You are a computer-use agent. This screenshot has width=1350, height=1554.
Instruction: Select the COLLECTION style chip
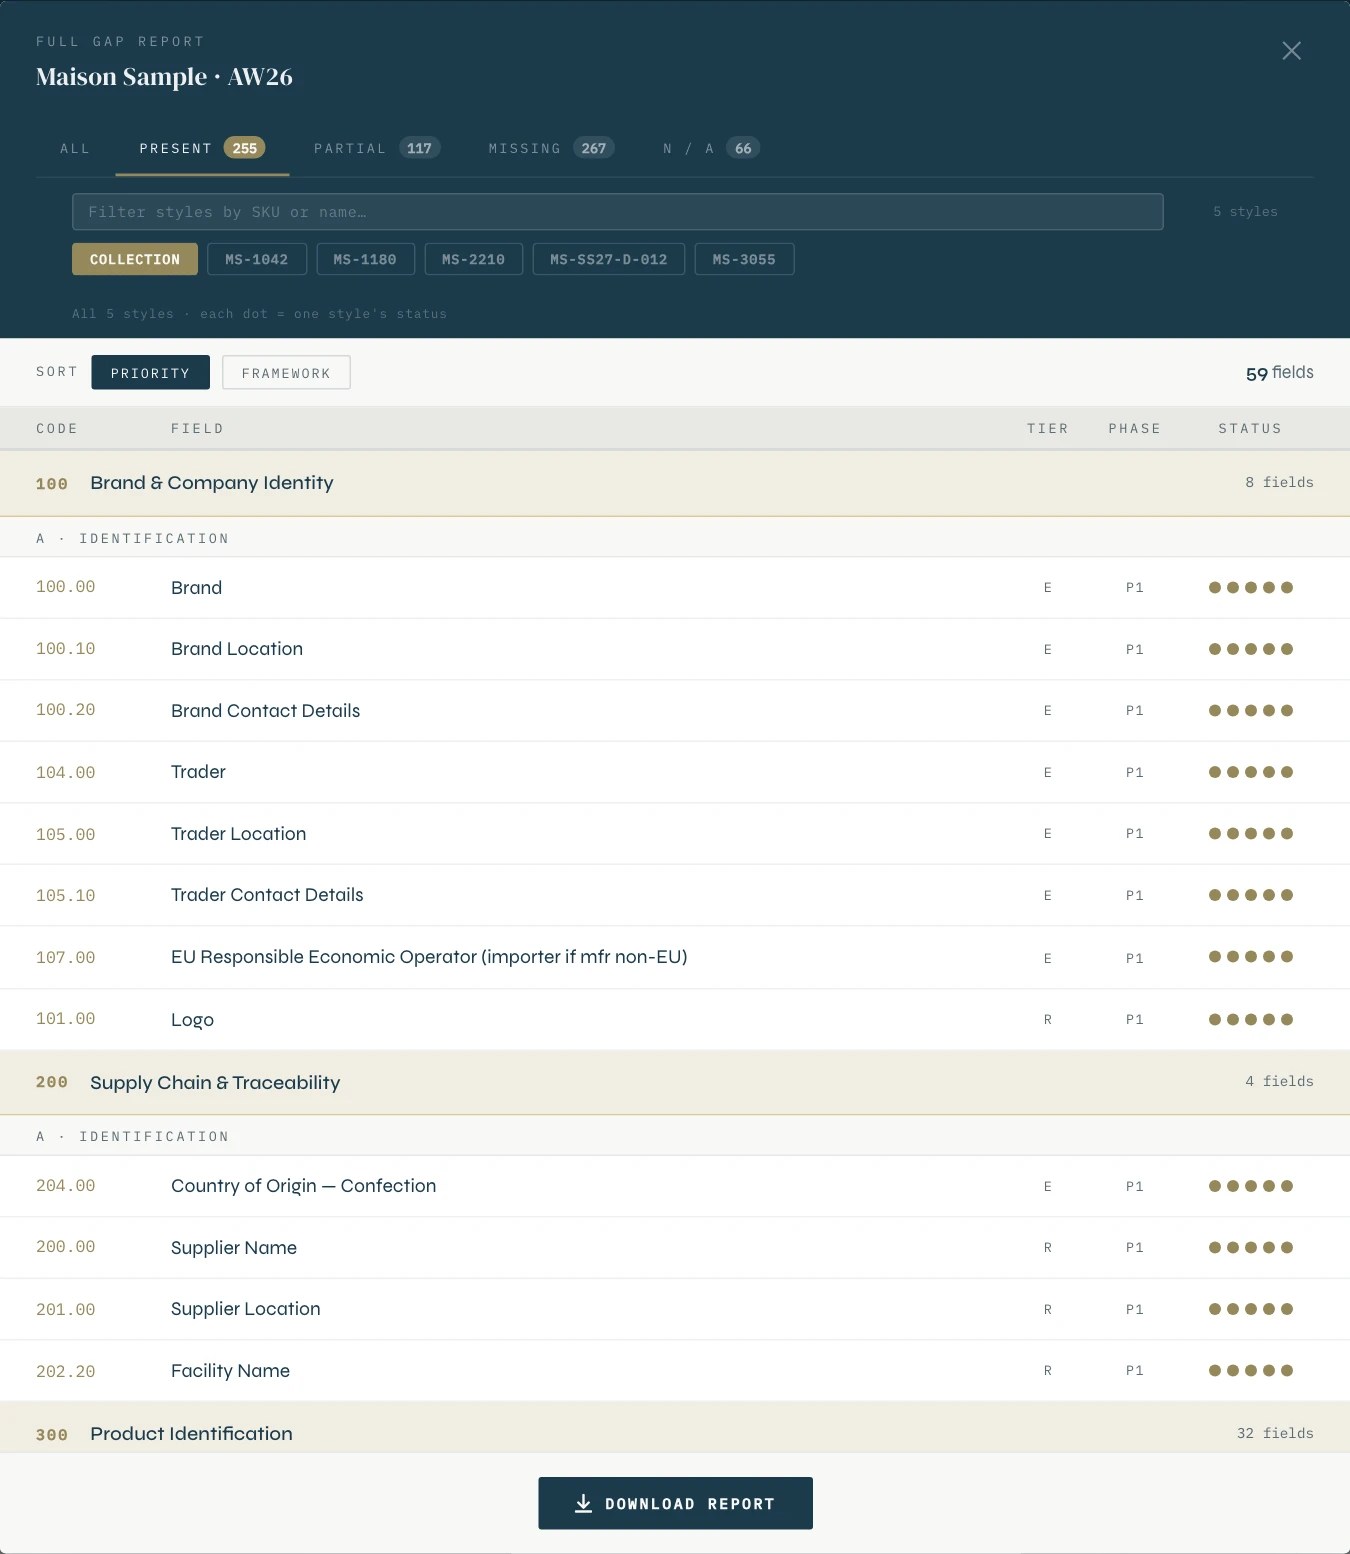[135, 259]
